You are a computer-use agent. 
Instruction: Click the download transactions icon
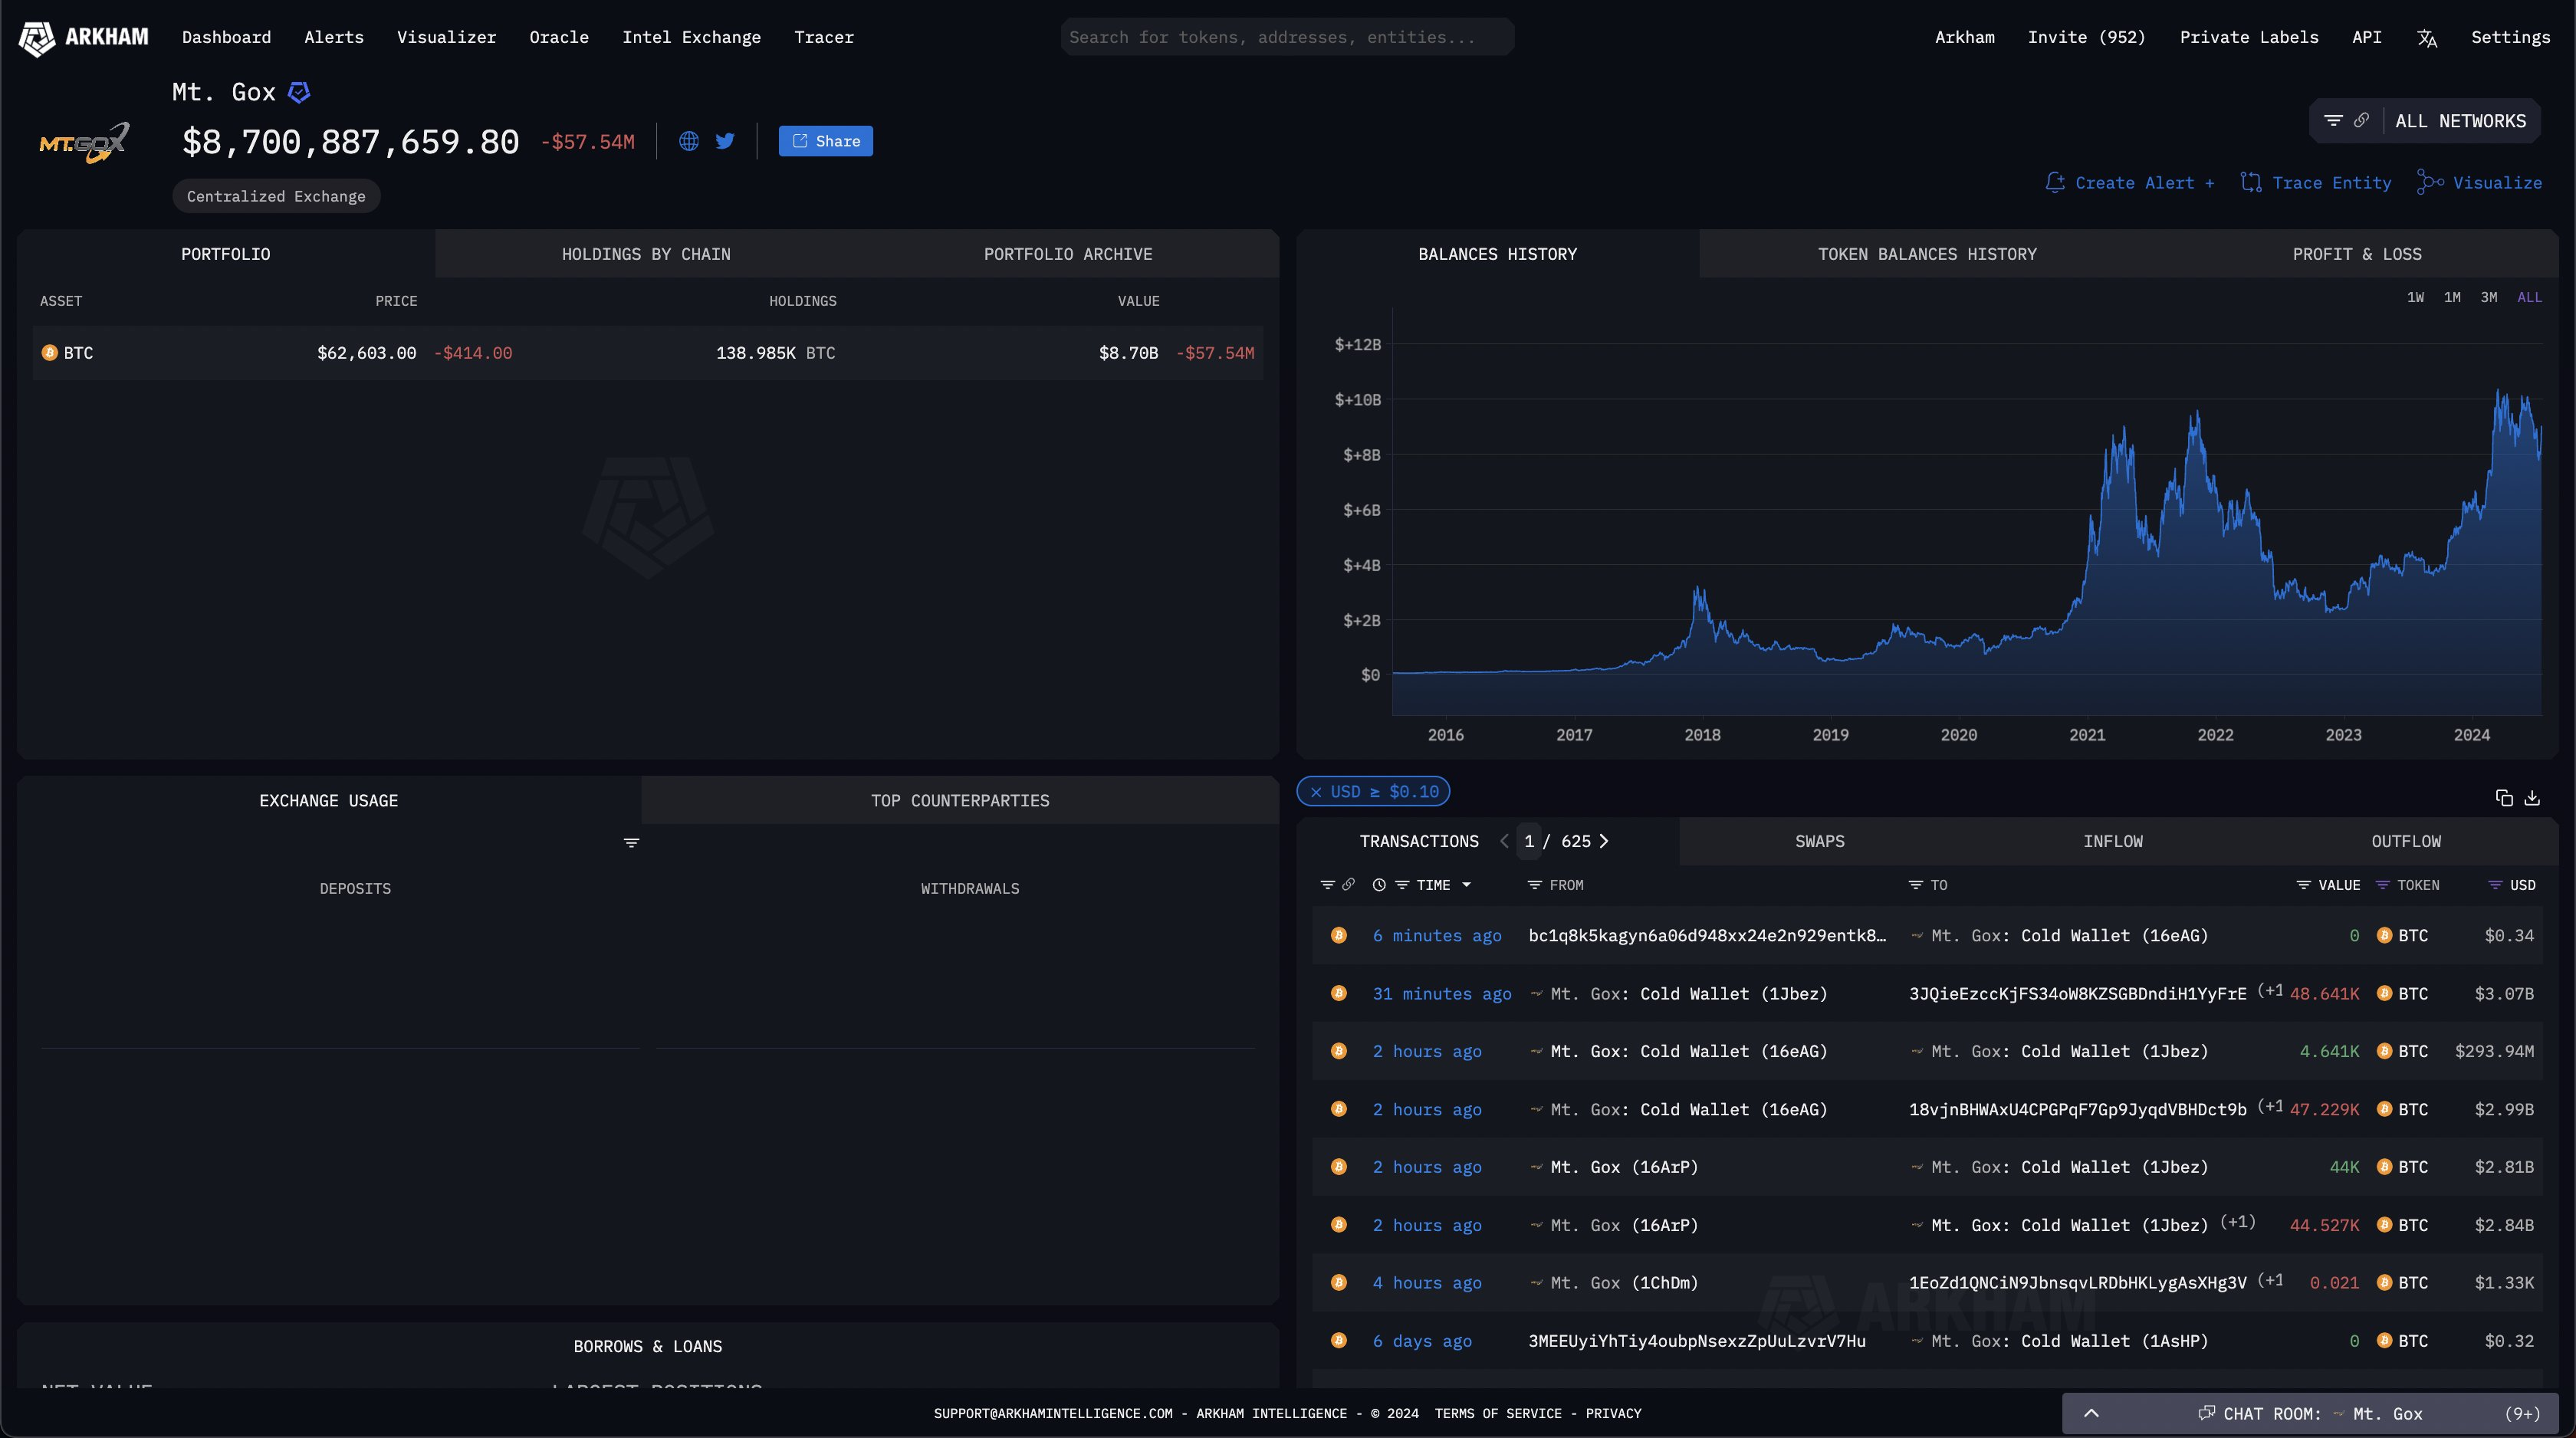click(x=2532, y=798)
